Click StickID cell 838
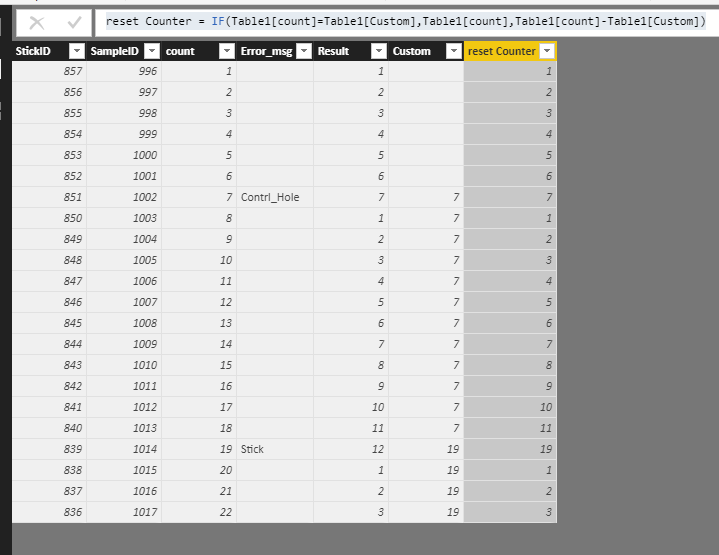Viewport: 719px width, 555px height. click(x=50, y=470)
